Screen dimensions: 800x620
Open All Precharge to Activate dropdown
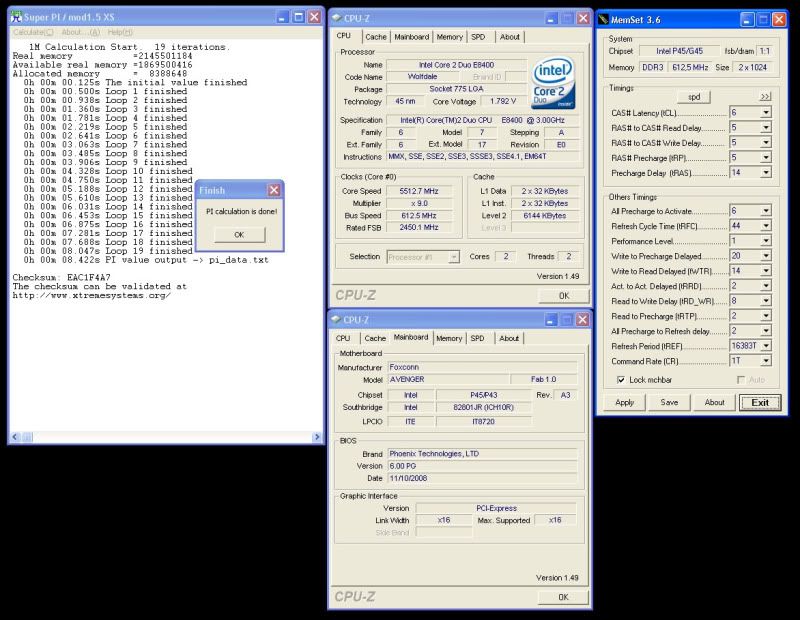pyautogui.click(x=766, y=211)
